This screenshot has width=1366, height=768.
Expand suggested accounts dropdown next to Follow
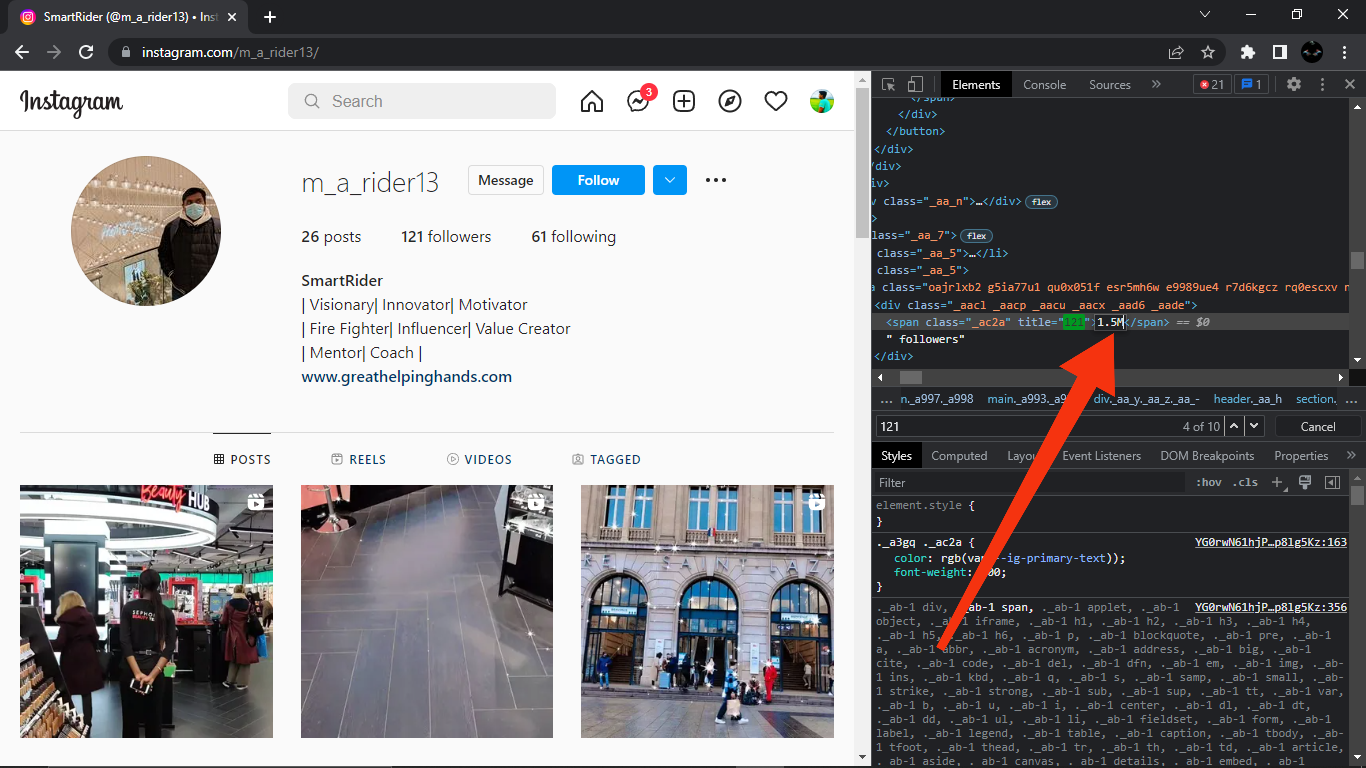(x=670, y=180)
